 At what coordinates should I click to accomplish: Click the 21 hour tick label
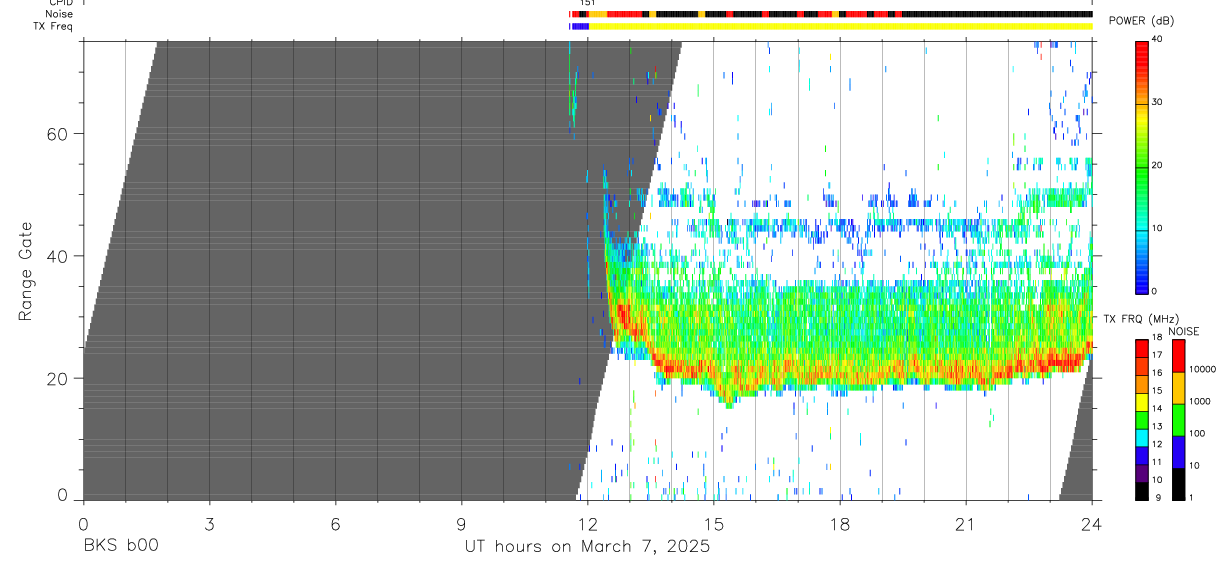[966, 522]
